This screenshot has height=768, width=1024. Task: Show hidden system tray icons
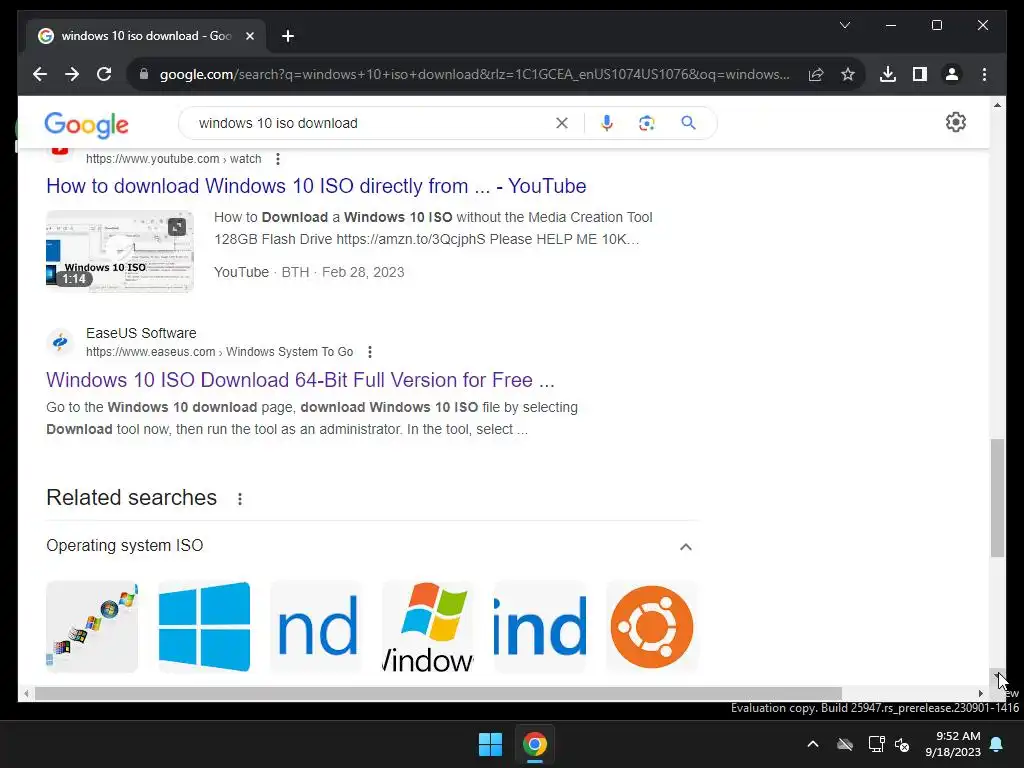812,744
